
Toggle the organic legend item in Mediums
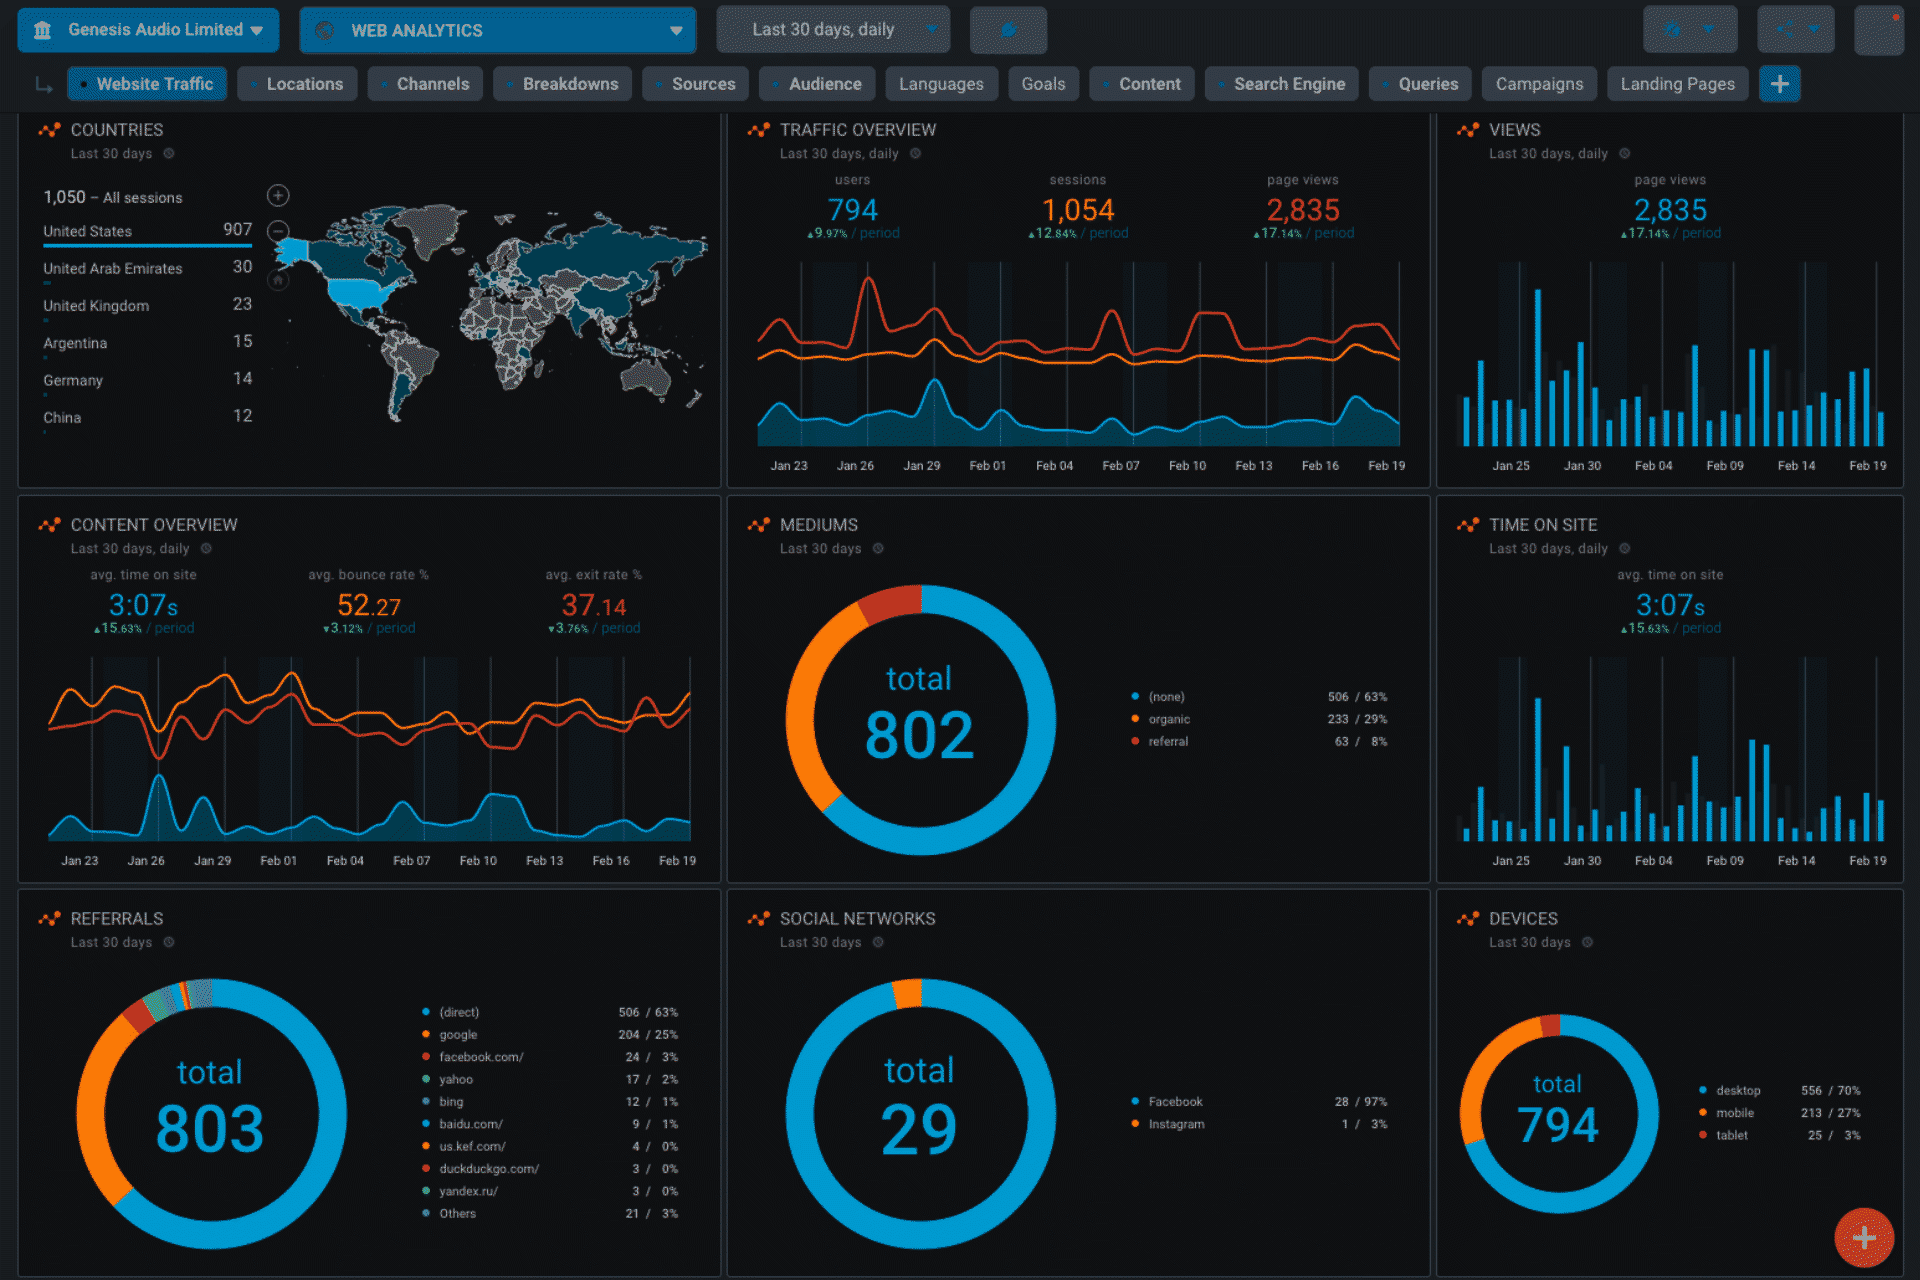tap(1168, 719)
